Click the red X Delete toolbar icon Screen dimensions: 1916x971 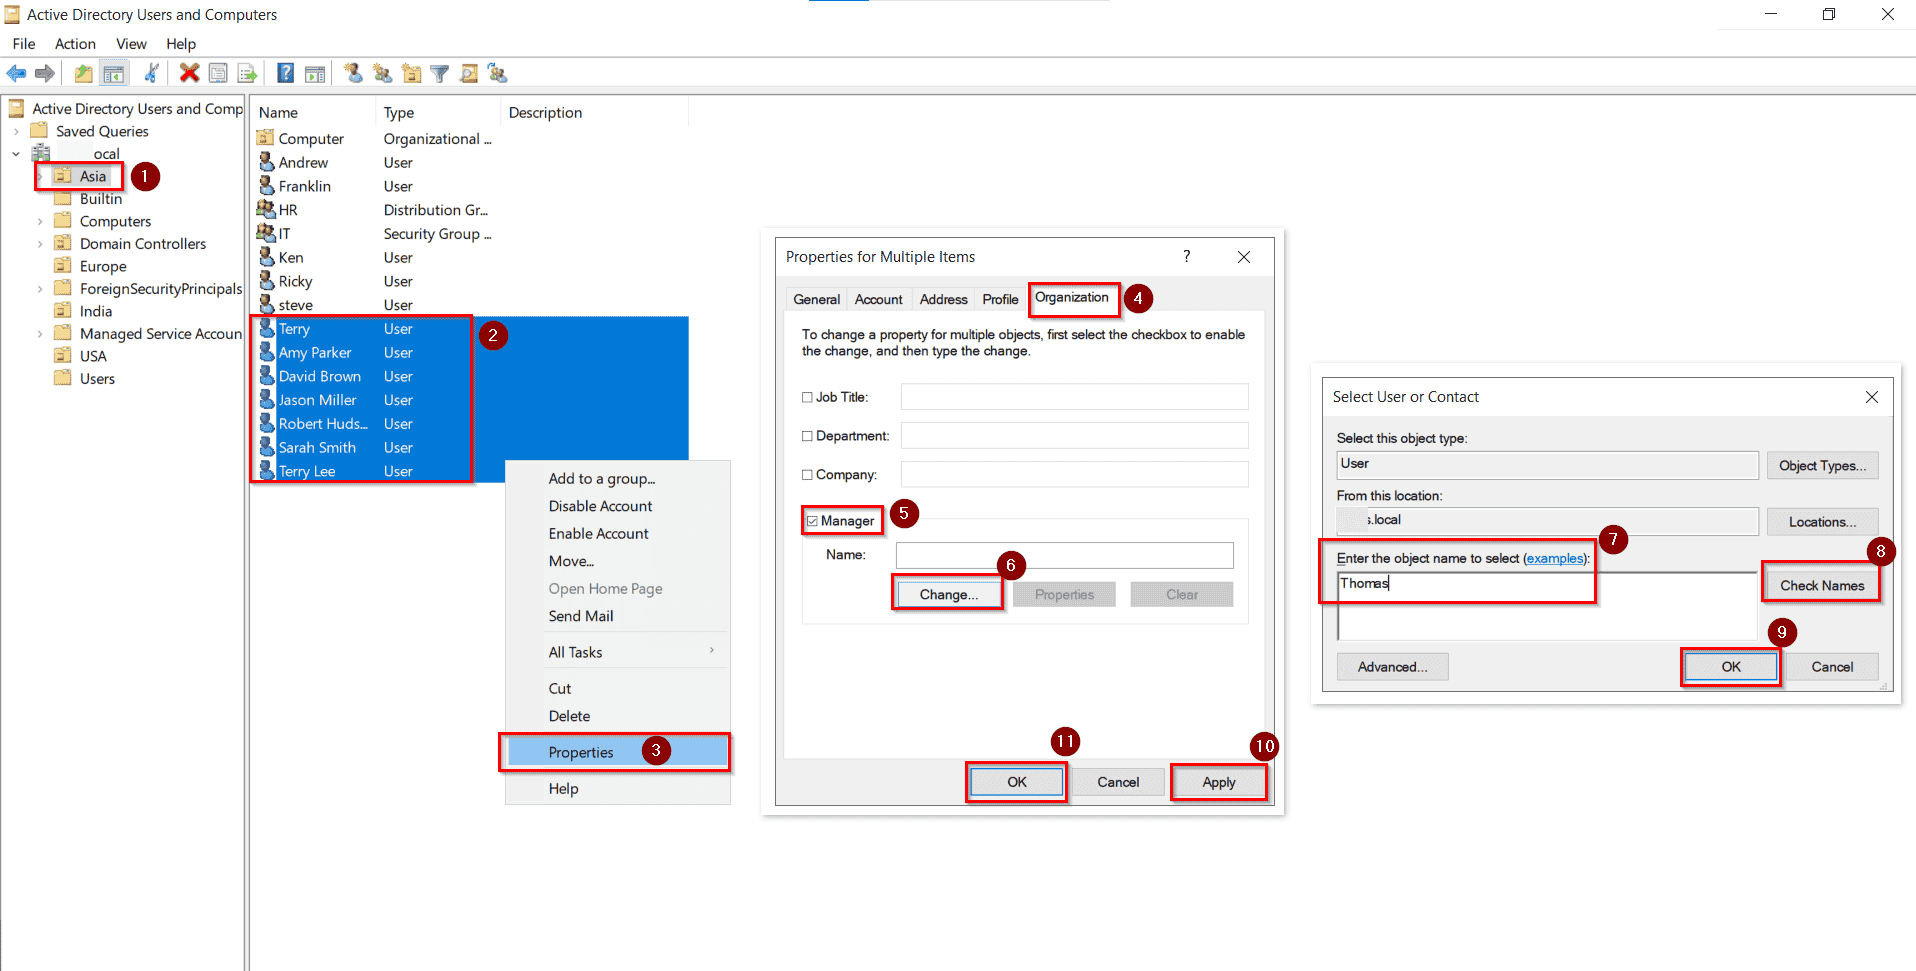click(189, 73)
